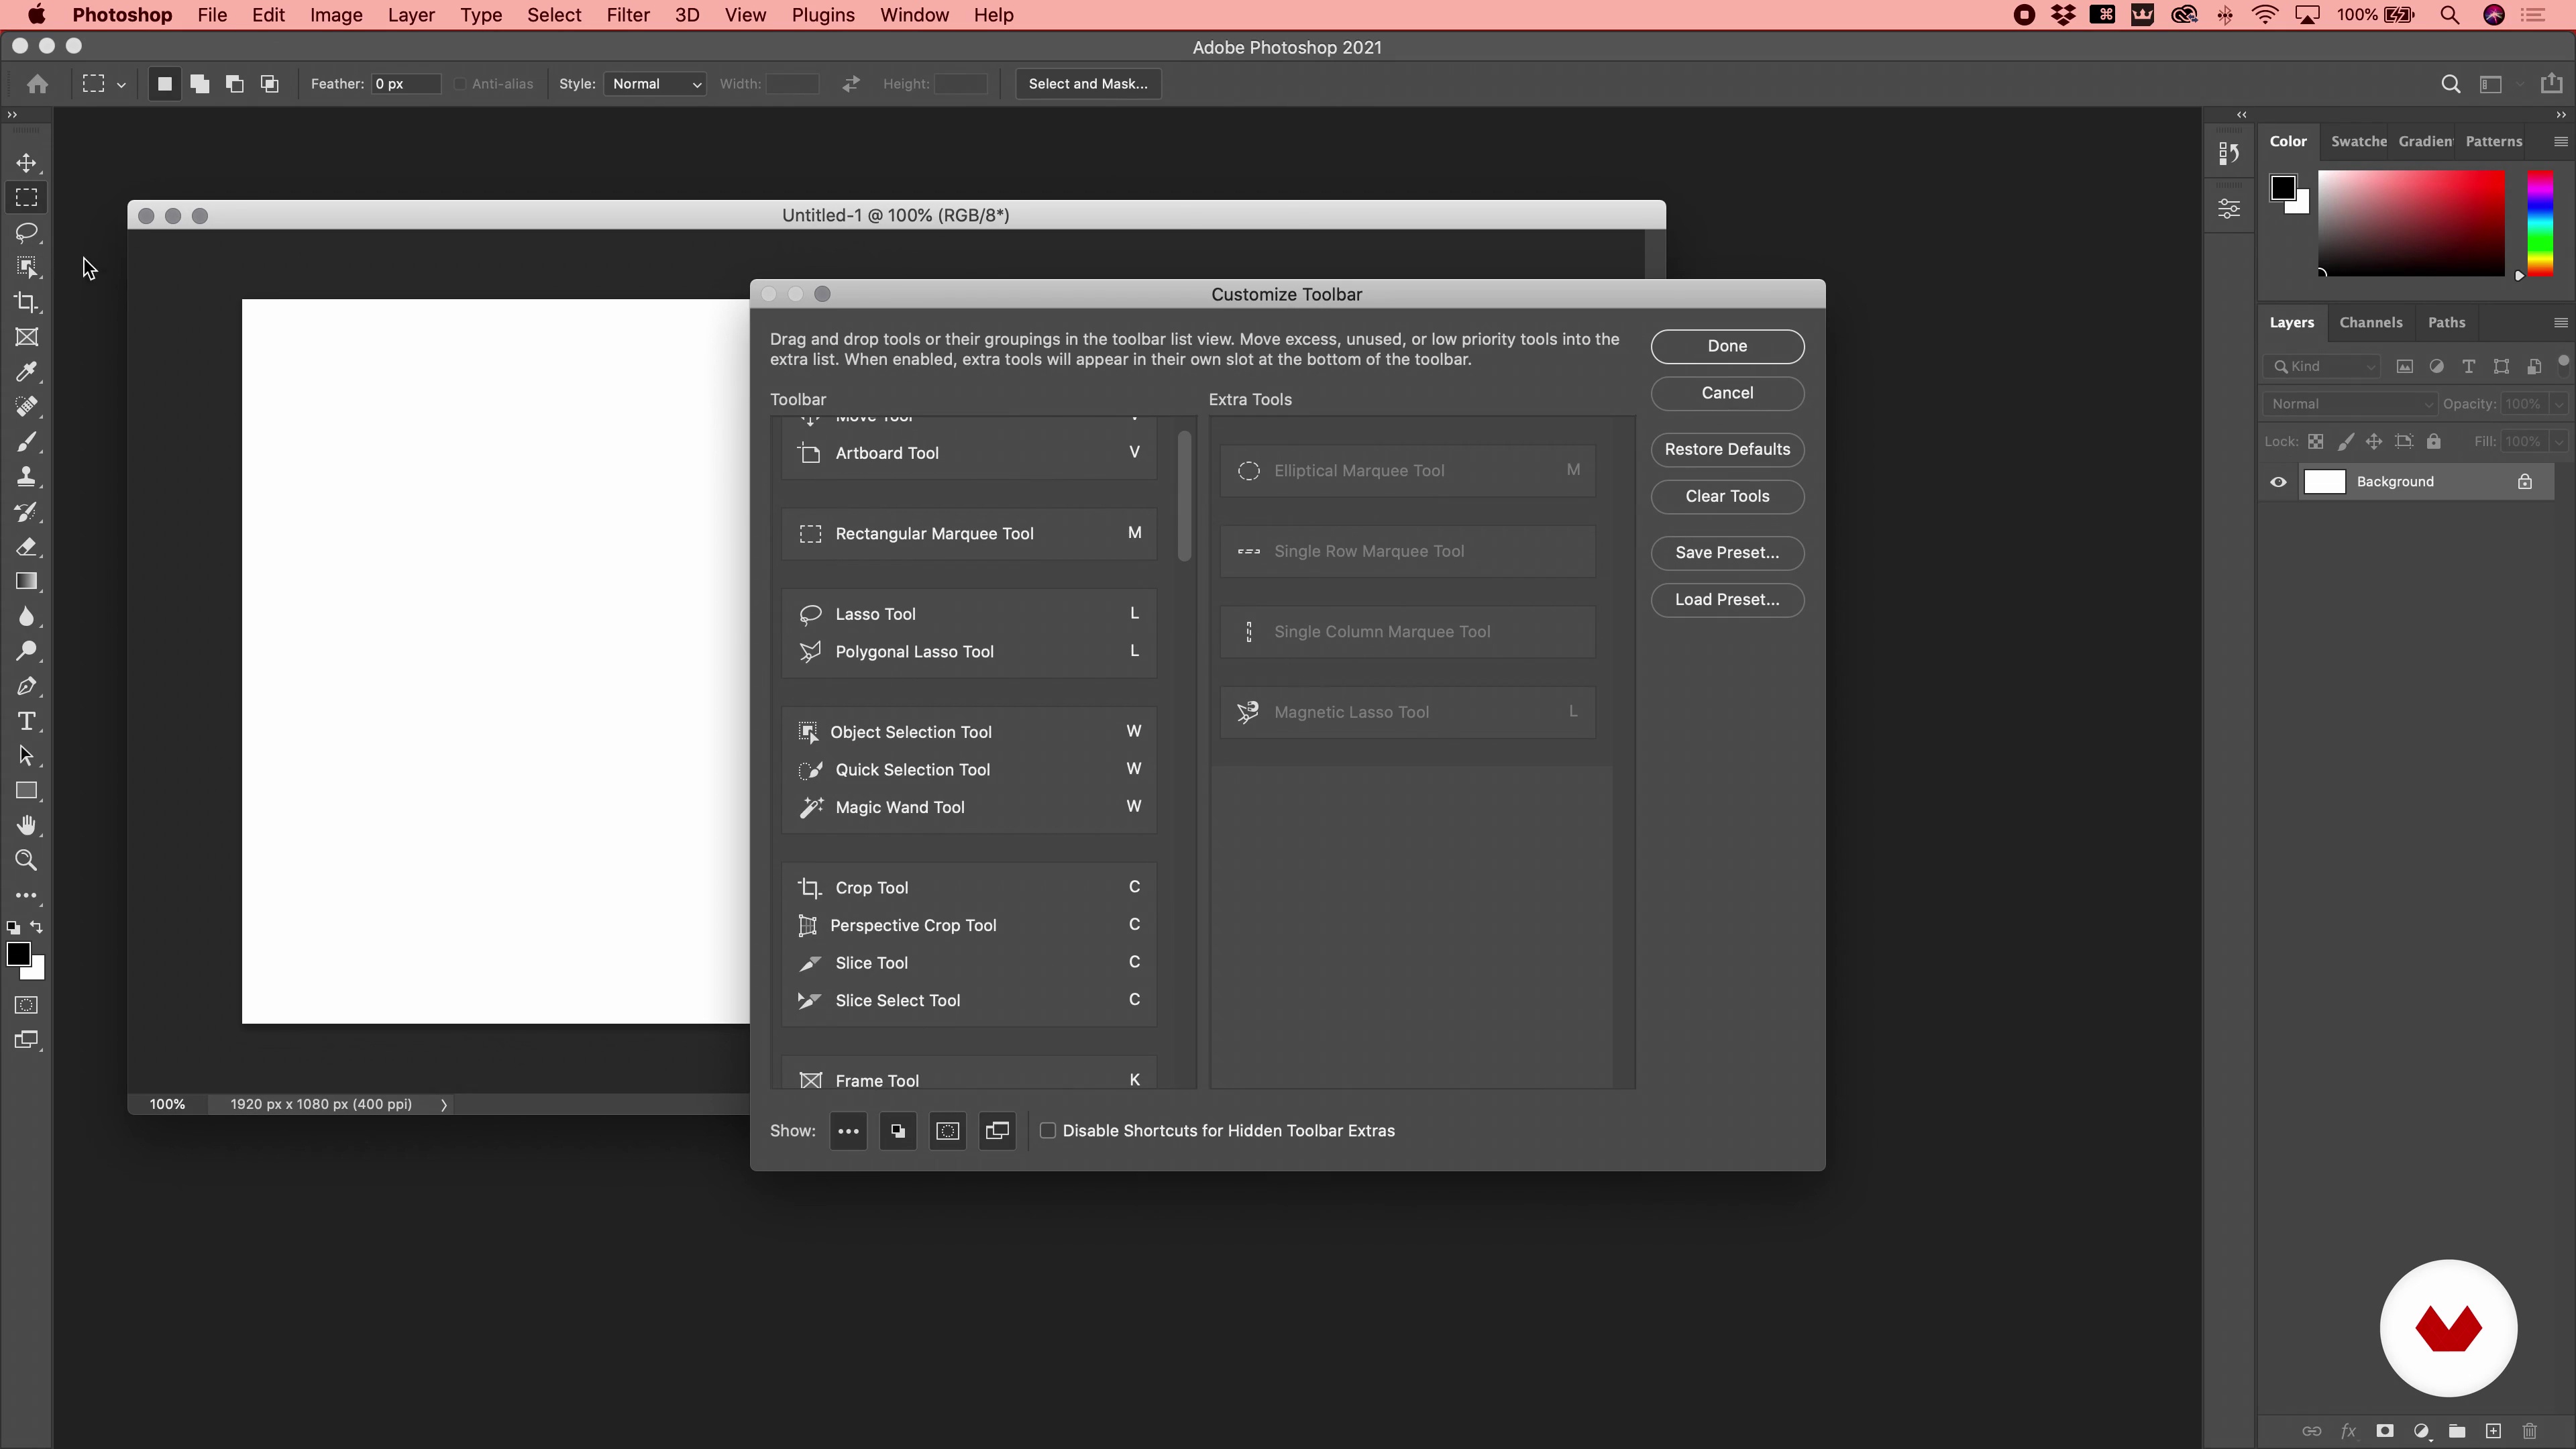Select the Gradient tool

pyautogui.click(x=27, y=581)
